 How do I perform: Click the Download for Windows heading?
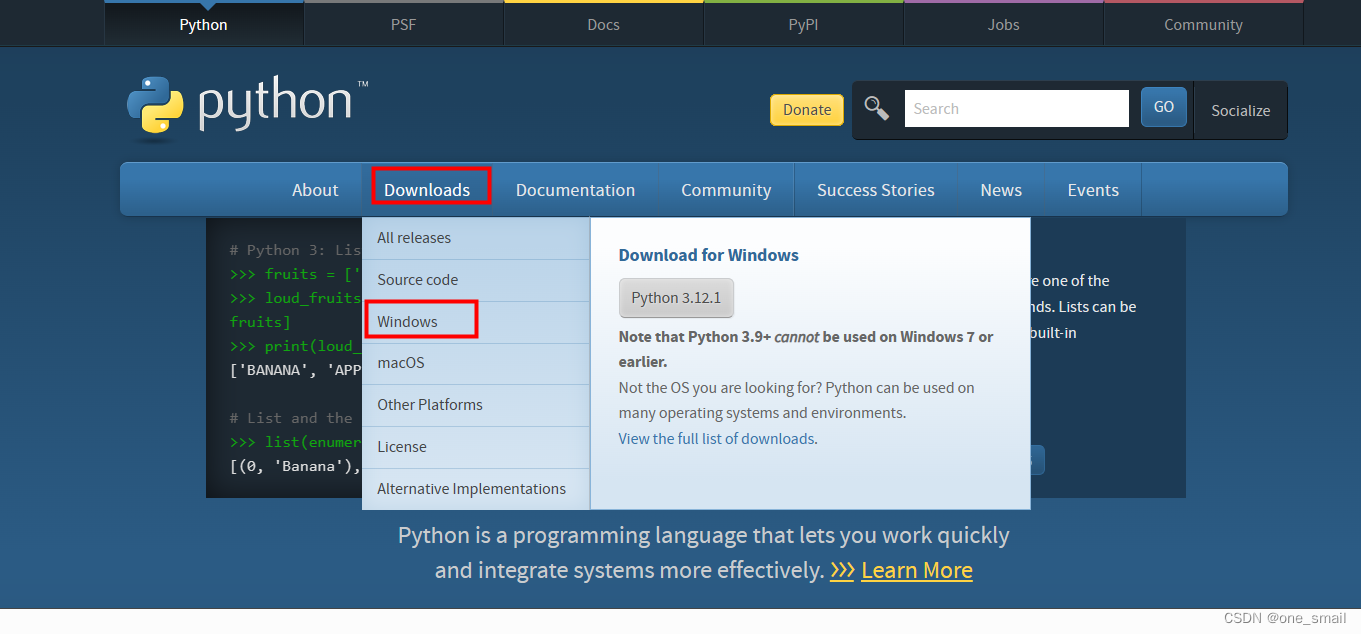(709, 255)
